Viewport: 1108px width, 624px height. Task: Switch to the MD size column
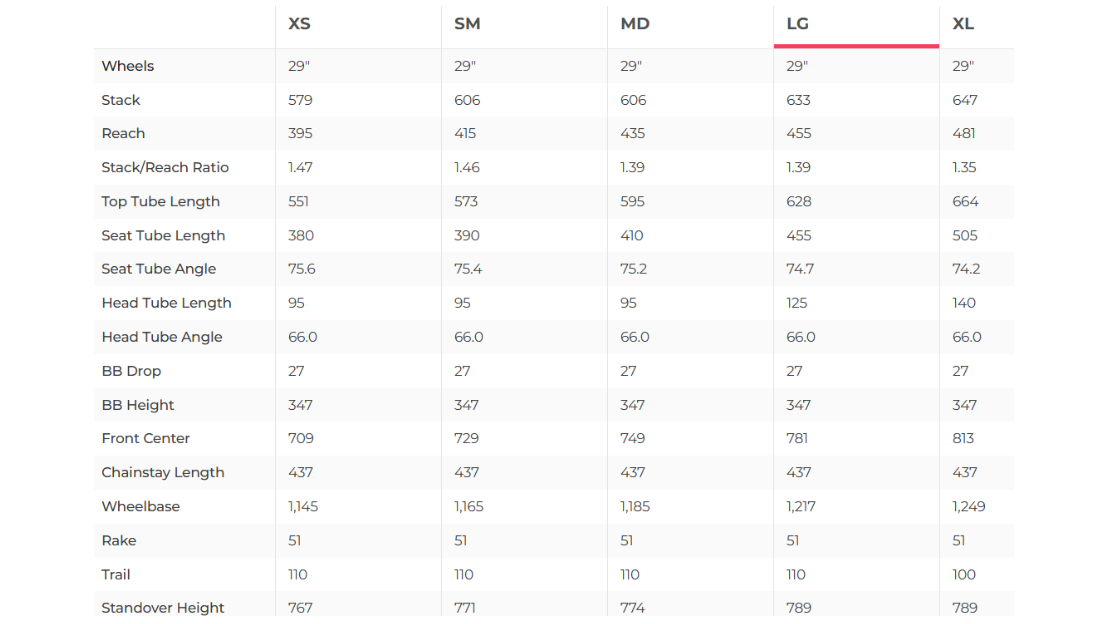[x=635, y=24]
